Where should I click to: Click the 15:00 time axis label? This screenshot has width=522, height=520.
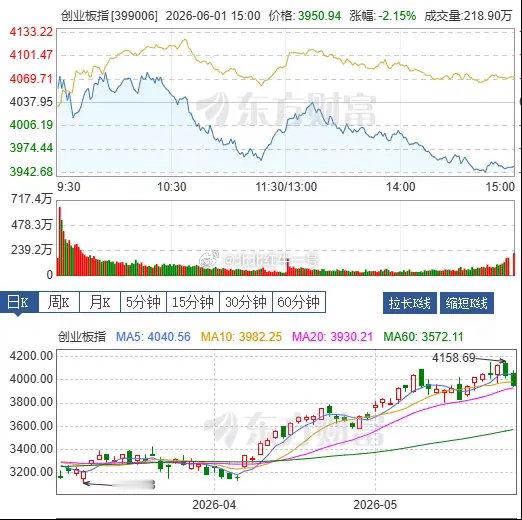click(x=500, y=187)
